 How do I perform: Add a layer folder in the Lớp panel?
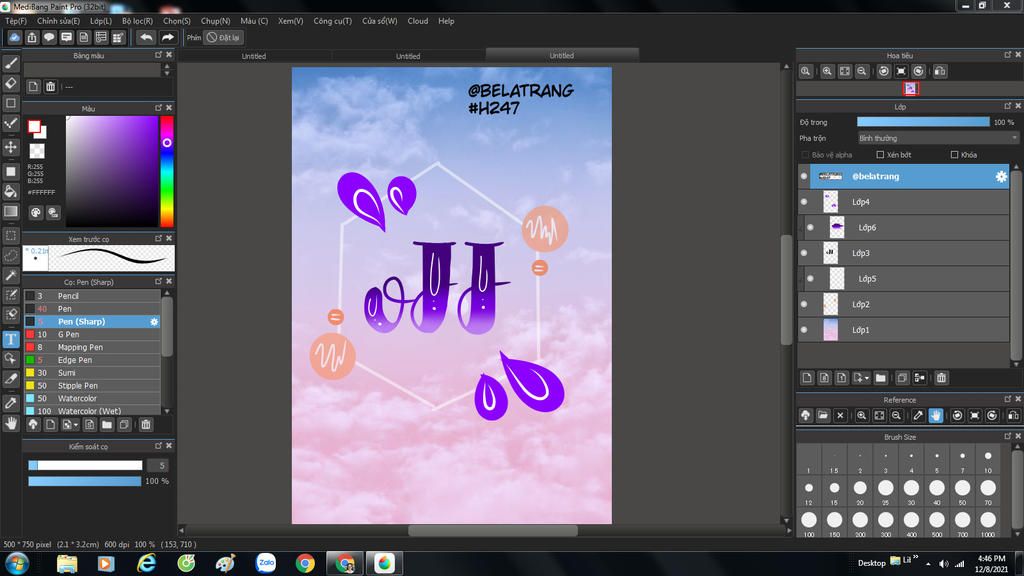[880, 377]
